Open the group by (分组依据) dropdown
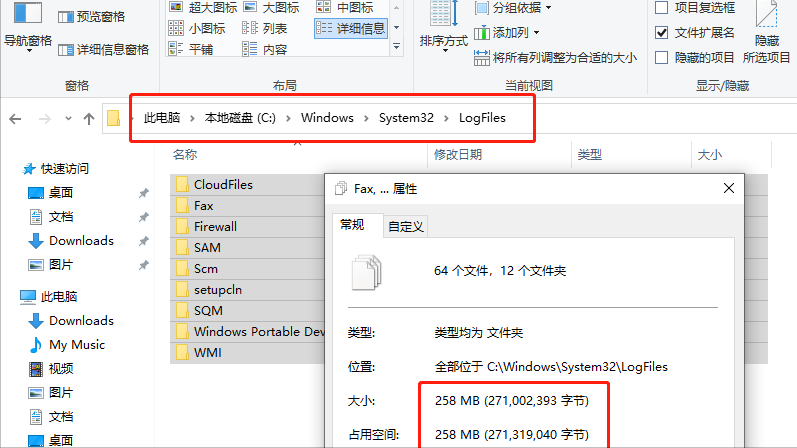Screen dimensions: 797x448 click(512, 8)
